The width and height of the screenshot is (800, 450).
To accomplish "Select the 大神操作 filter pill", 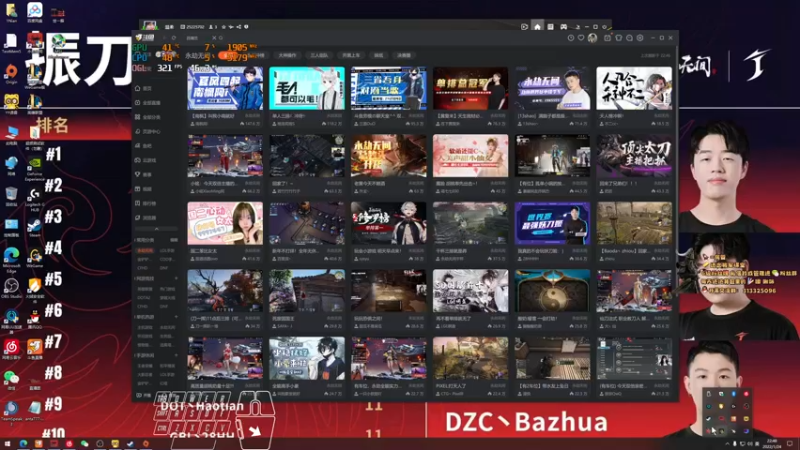I will (x=287, y=55).
